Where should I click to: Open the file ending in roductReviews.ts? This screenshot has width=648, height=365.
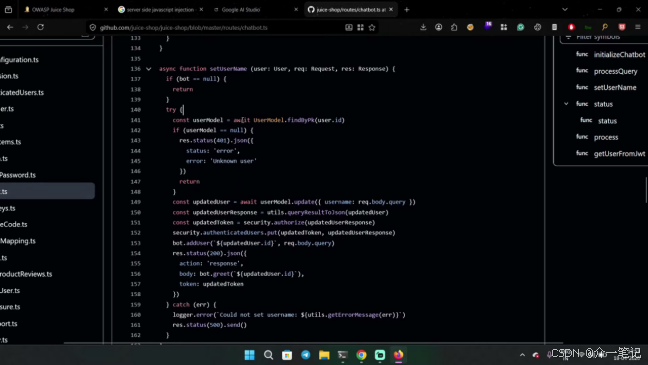(26, 274)
